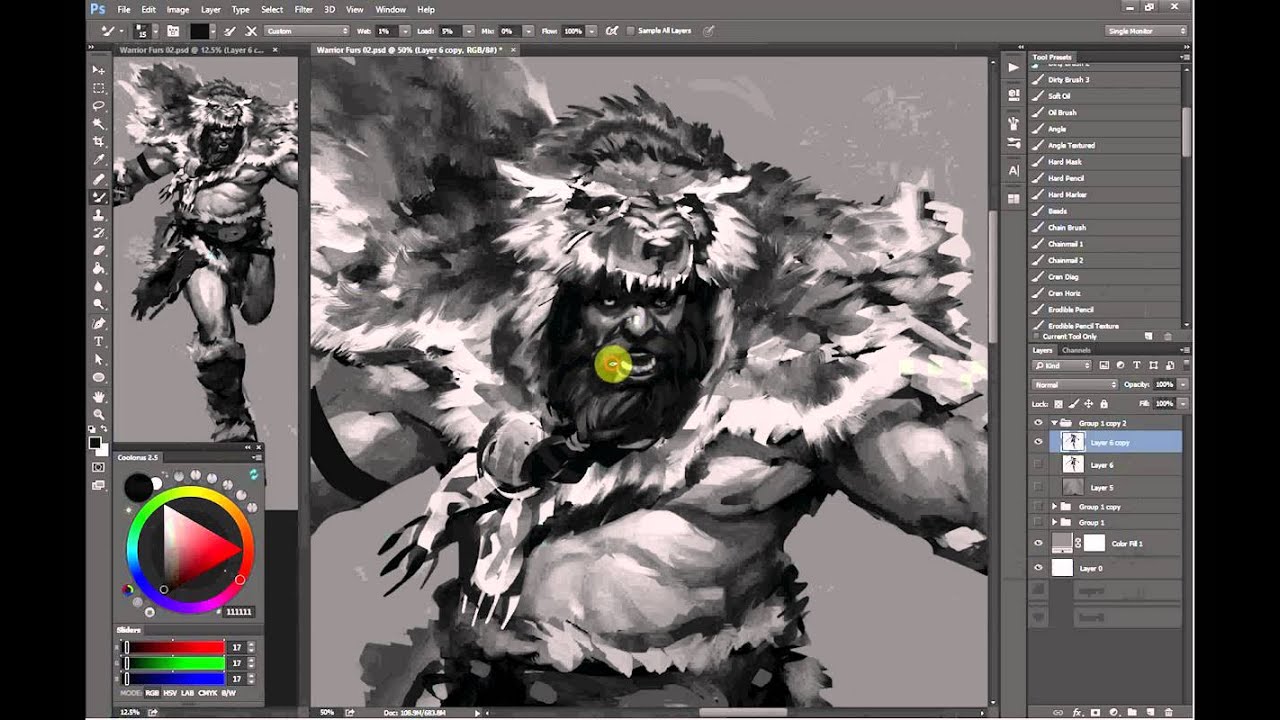
Task: Switch to the Channels tab
Action: coord(1076,350)
